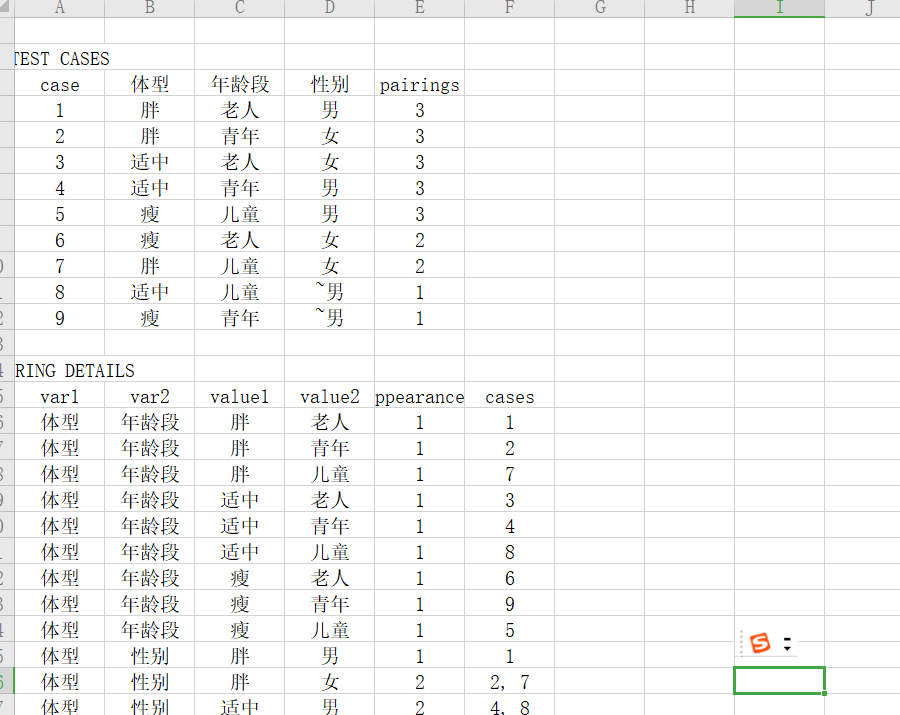Click the 'ppearance' header cell
Screen dimensions: 900x715
(x=420, y=397)
